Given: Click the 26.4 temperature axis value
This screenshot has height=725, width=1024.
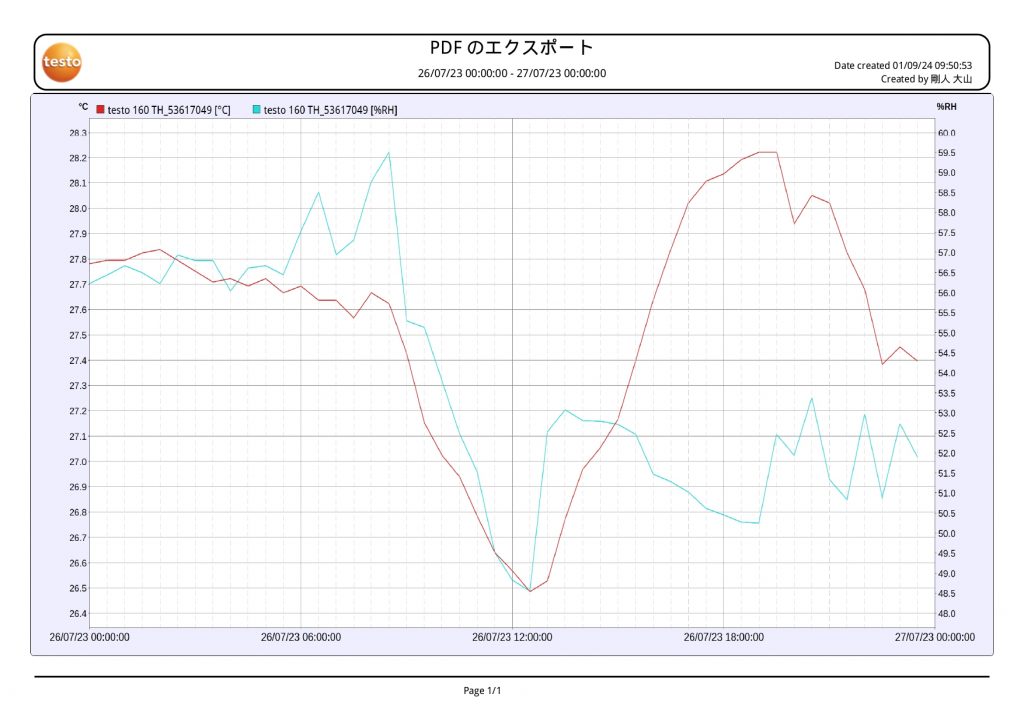Looking at the screenshot, I should (78, 613).
